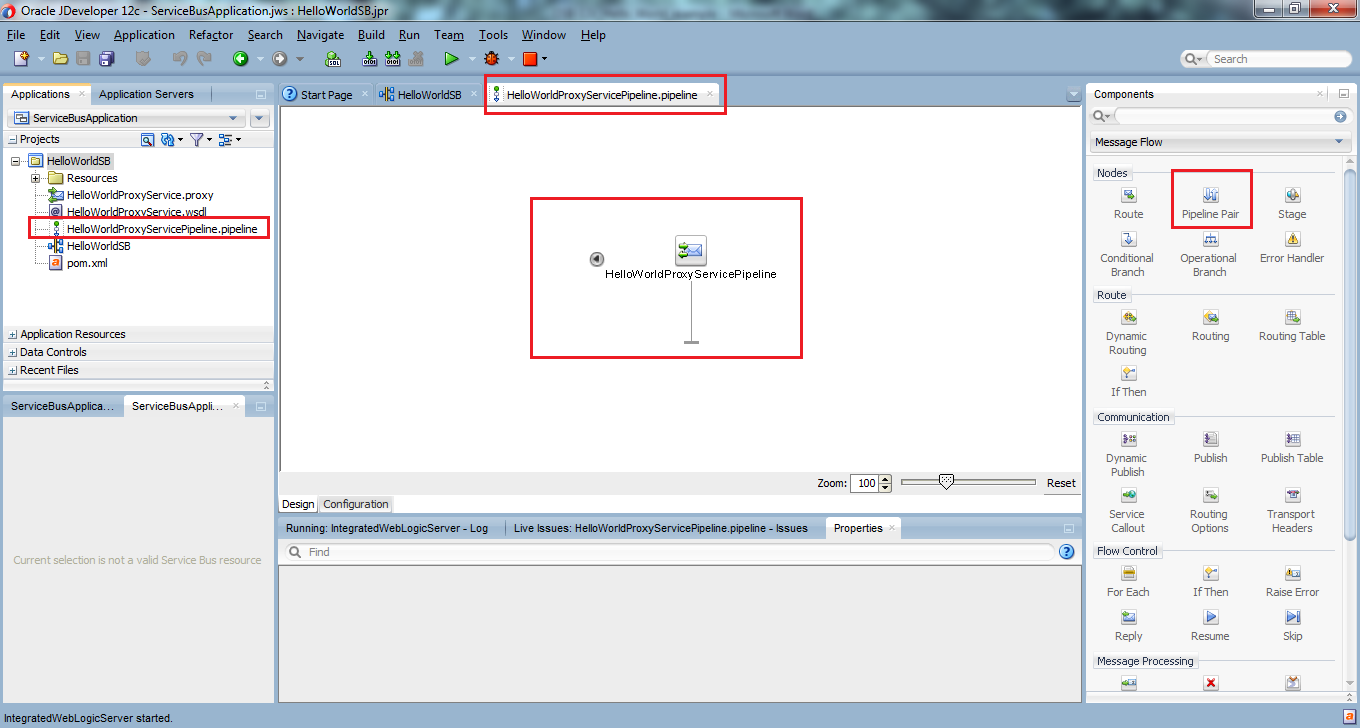Viewport: 1360px width, 728px height.
Task: Select the Pipeline Pair component
Action: click(x=1210, y=204)
